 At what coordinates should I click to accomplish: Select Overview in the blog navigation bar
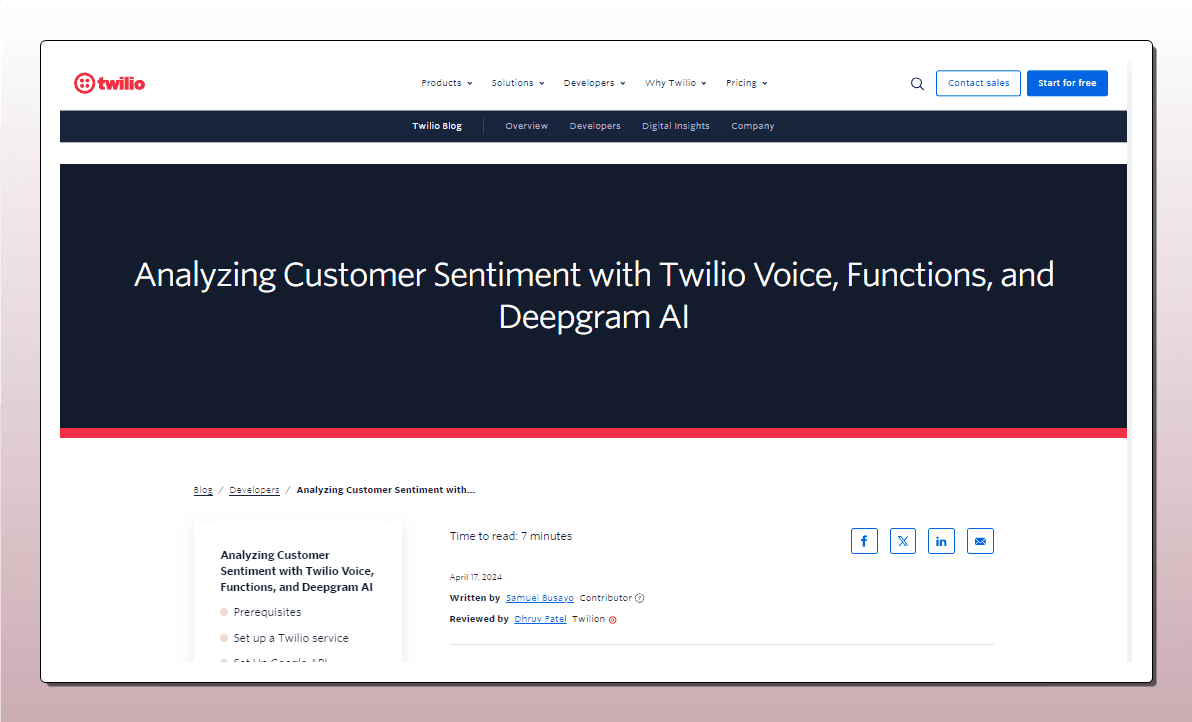tap(526, 126)
